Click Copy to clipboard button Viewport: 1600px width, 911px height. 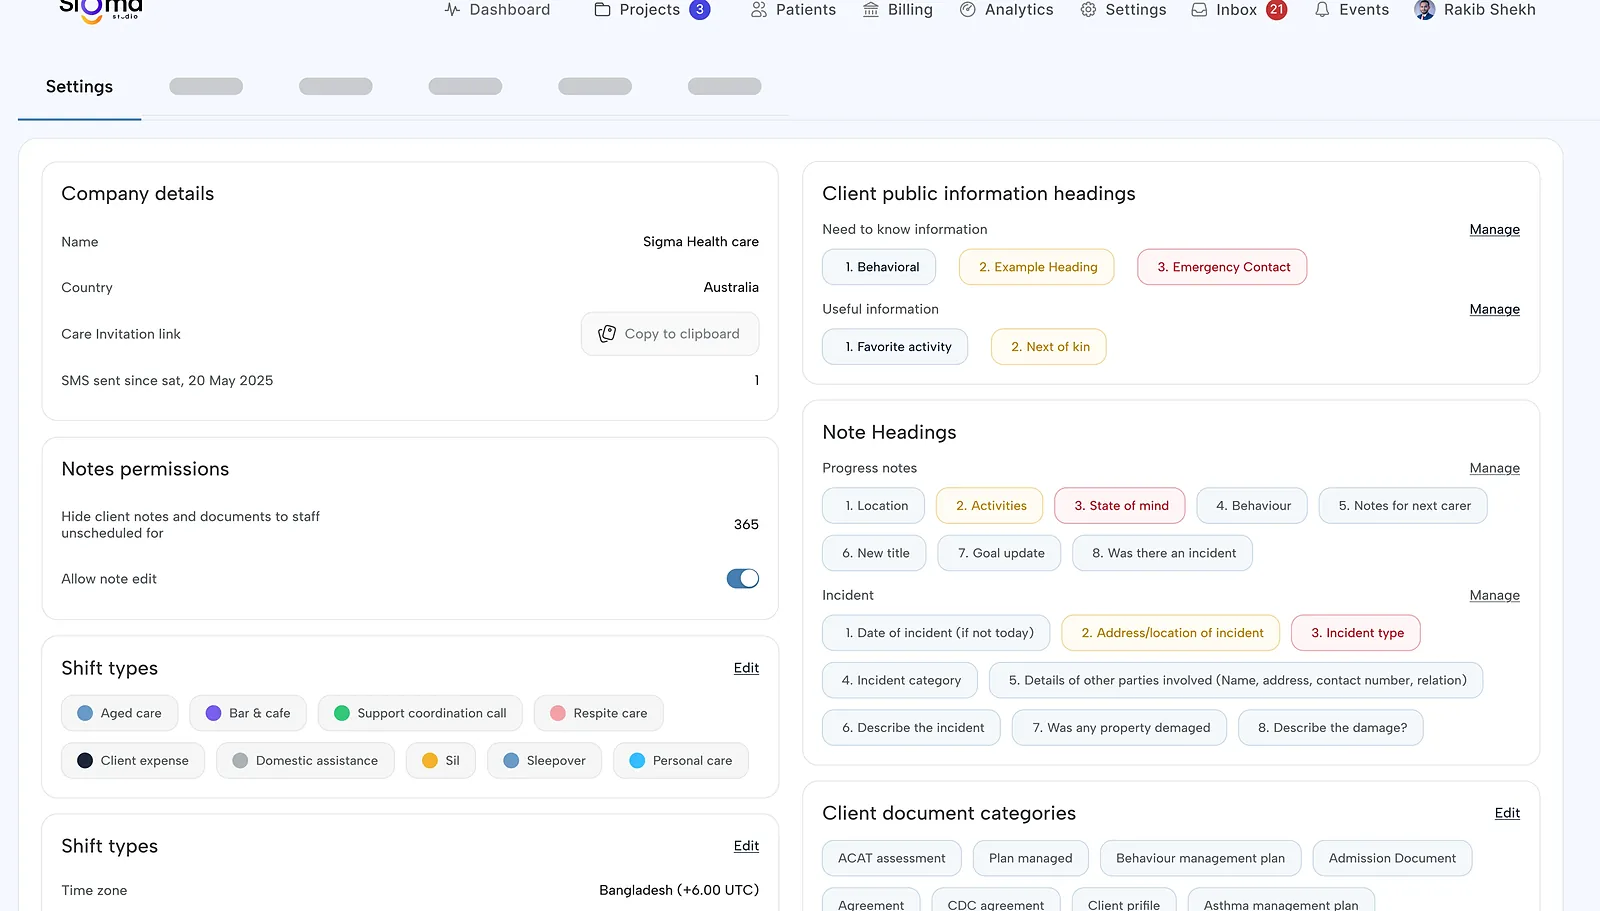click(x=670, y=334)
